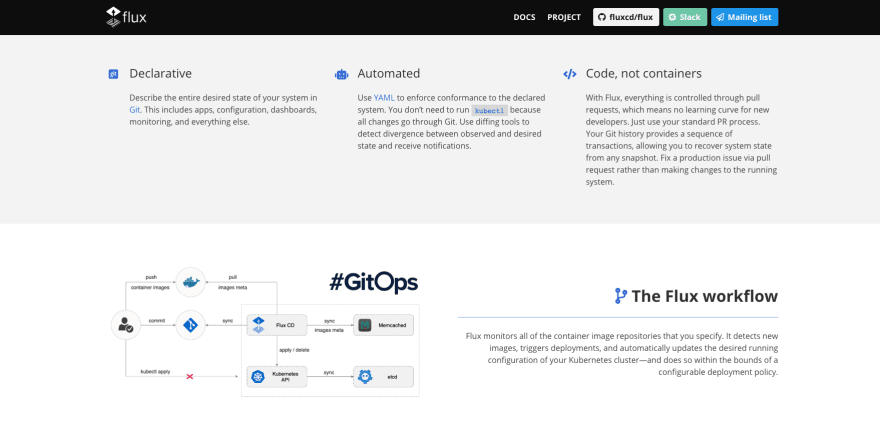Click the #GitOps title in diagram
The image size is (880, 436).
[x=373, y=283]
